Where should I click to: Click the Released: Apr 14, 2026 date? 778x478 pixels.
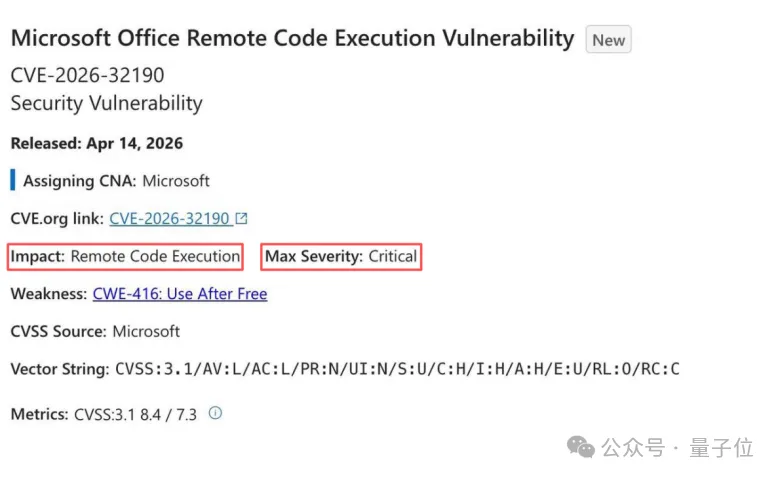point(97,143)
